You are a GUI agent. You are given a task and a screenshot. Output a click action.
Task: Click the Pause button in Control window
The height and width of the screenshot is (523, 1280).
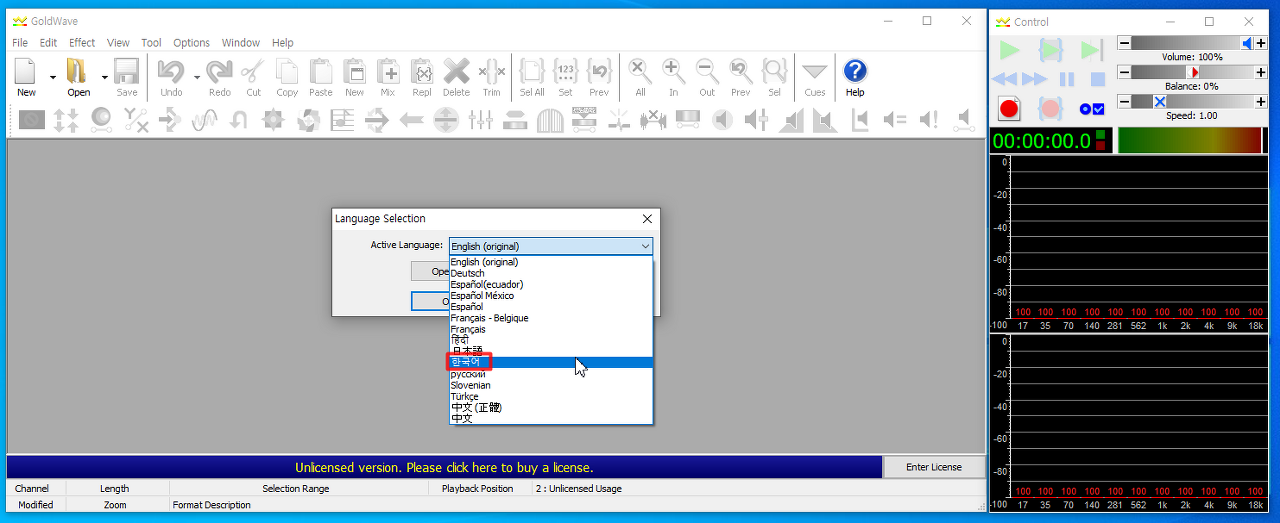[1067, 79]
